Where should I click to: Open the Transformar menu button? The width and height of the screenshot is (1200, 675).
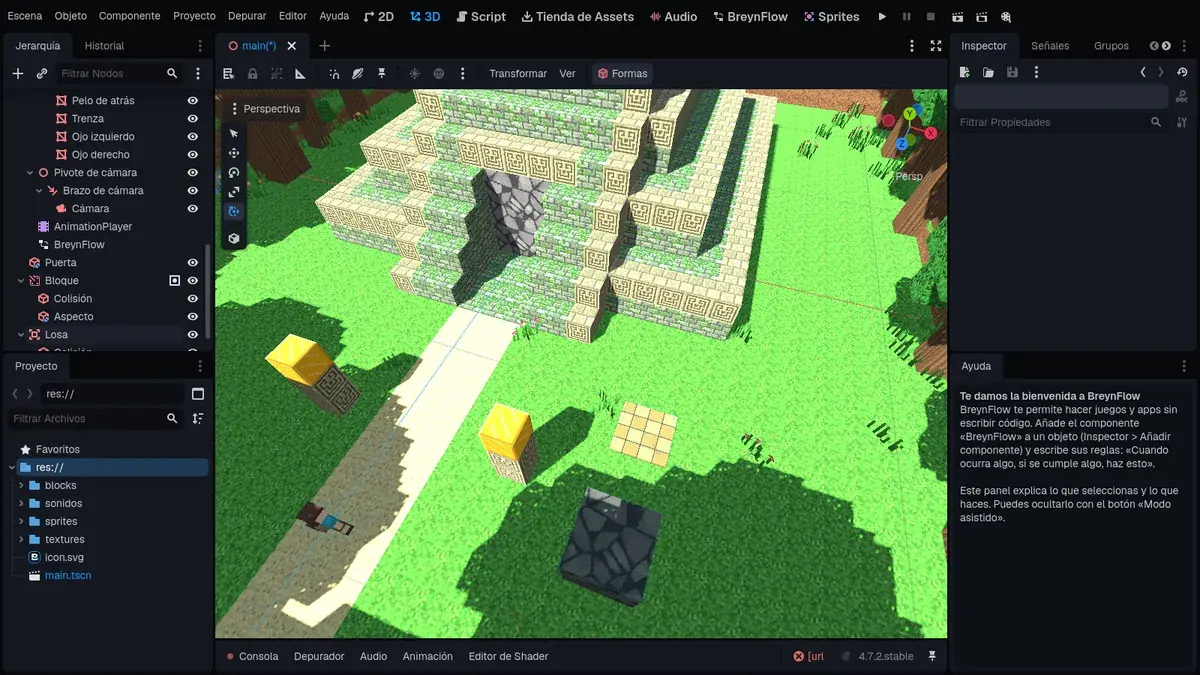coord(518,73)
